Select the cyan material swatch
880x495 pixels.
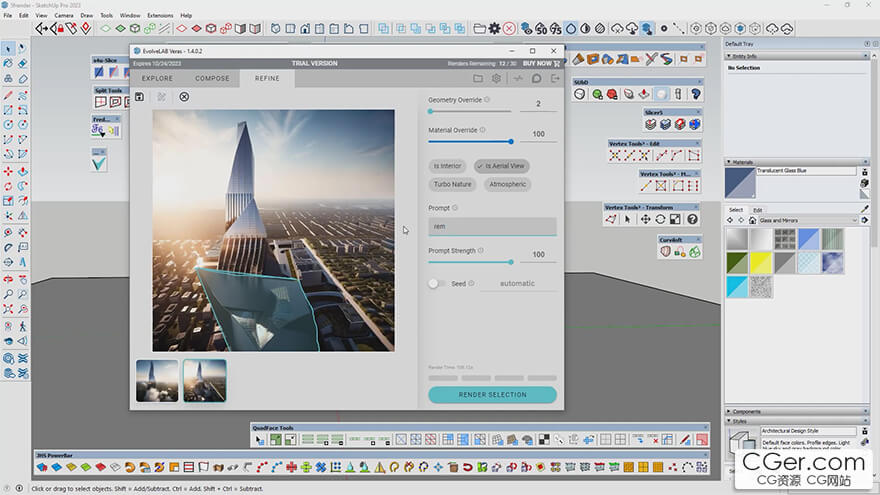click(737, 287)
